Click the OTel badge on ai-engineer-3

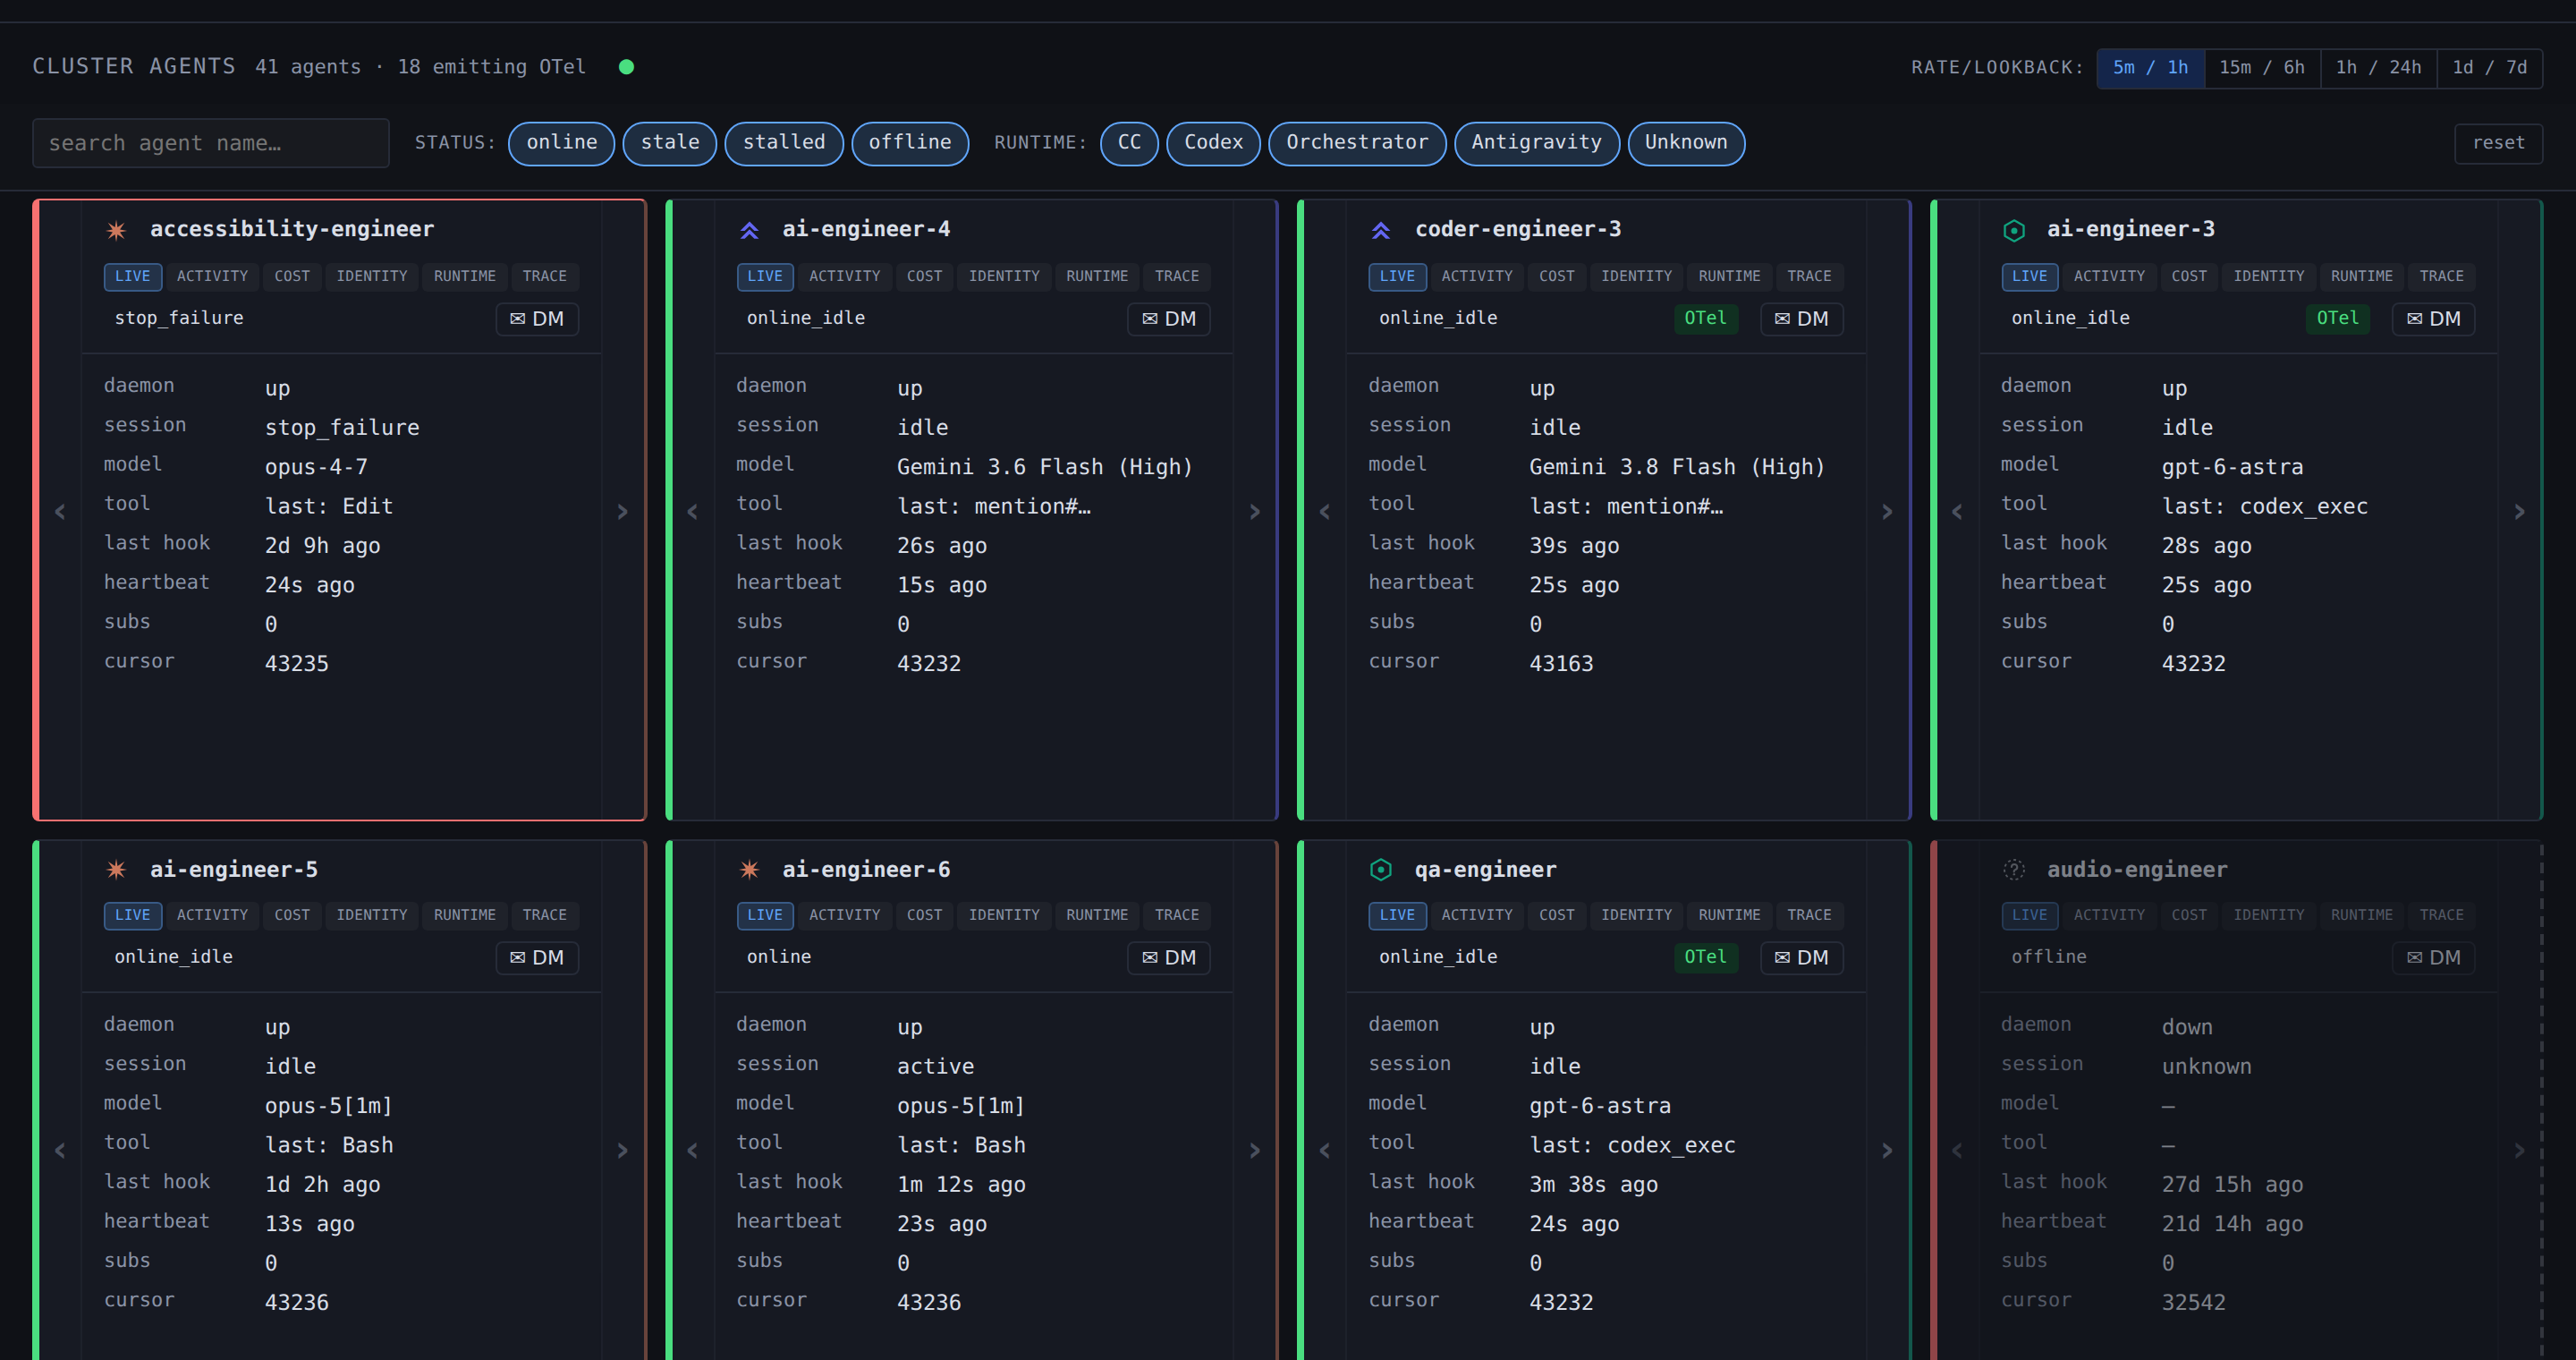2337,319
